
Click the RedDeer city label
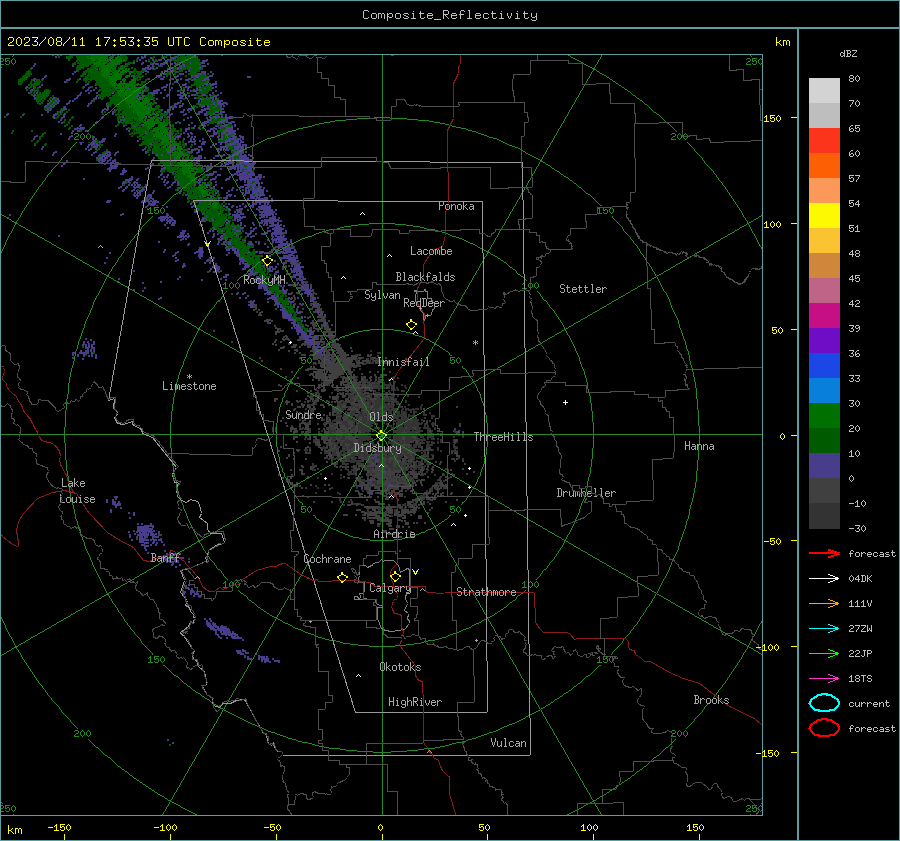[424, 303]
